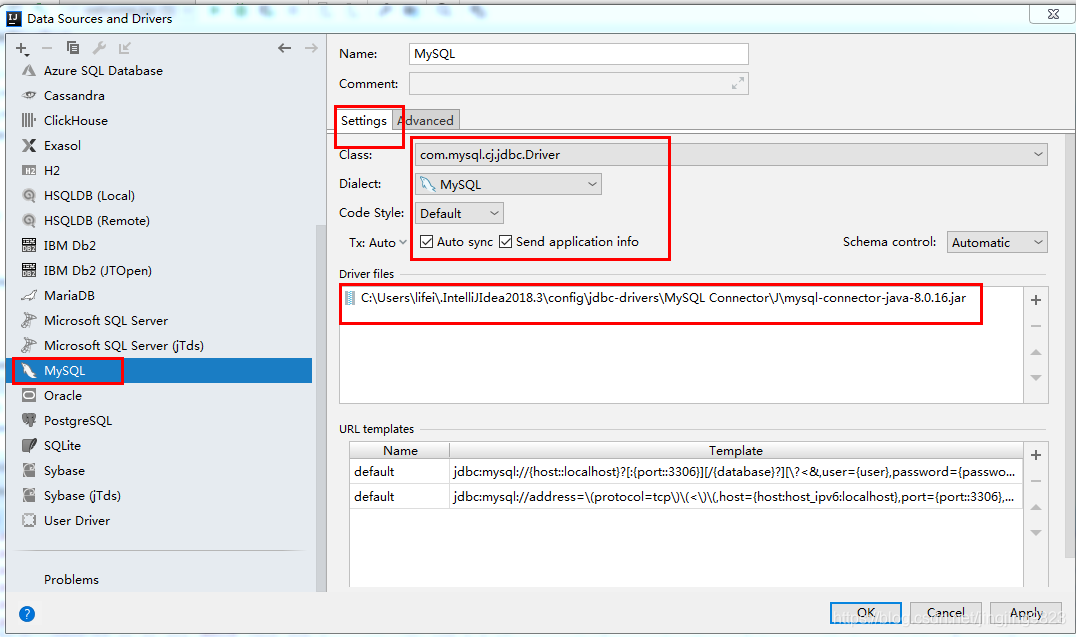The width and height of the screenshot is (1076, 637).
Task: Click the Apply button
Action: (x=1026, y=612)
